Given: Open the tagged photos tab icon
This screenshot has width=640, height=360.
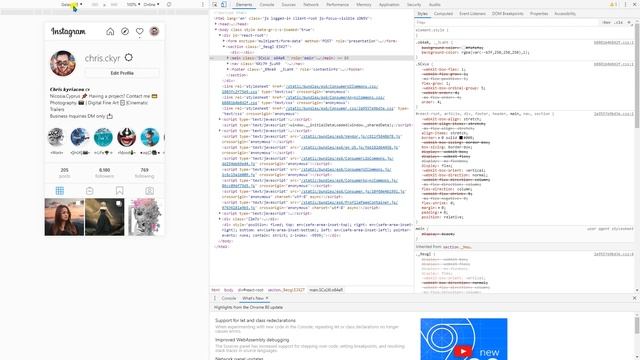Looking at the screenshot, I should 149,191.
